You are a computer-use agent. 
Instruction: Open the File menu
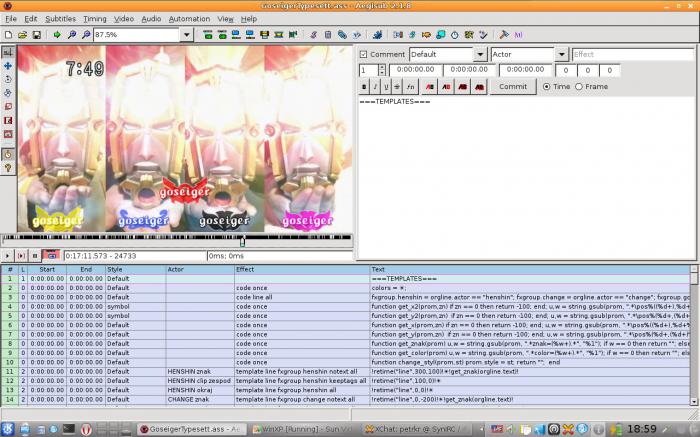(11, 19)
